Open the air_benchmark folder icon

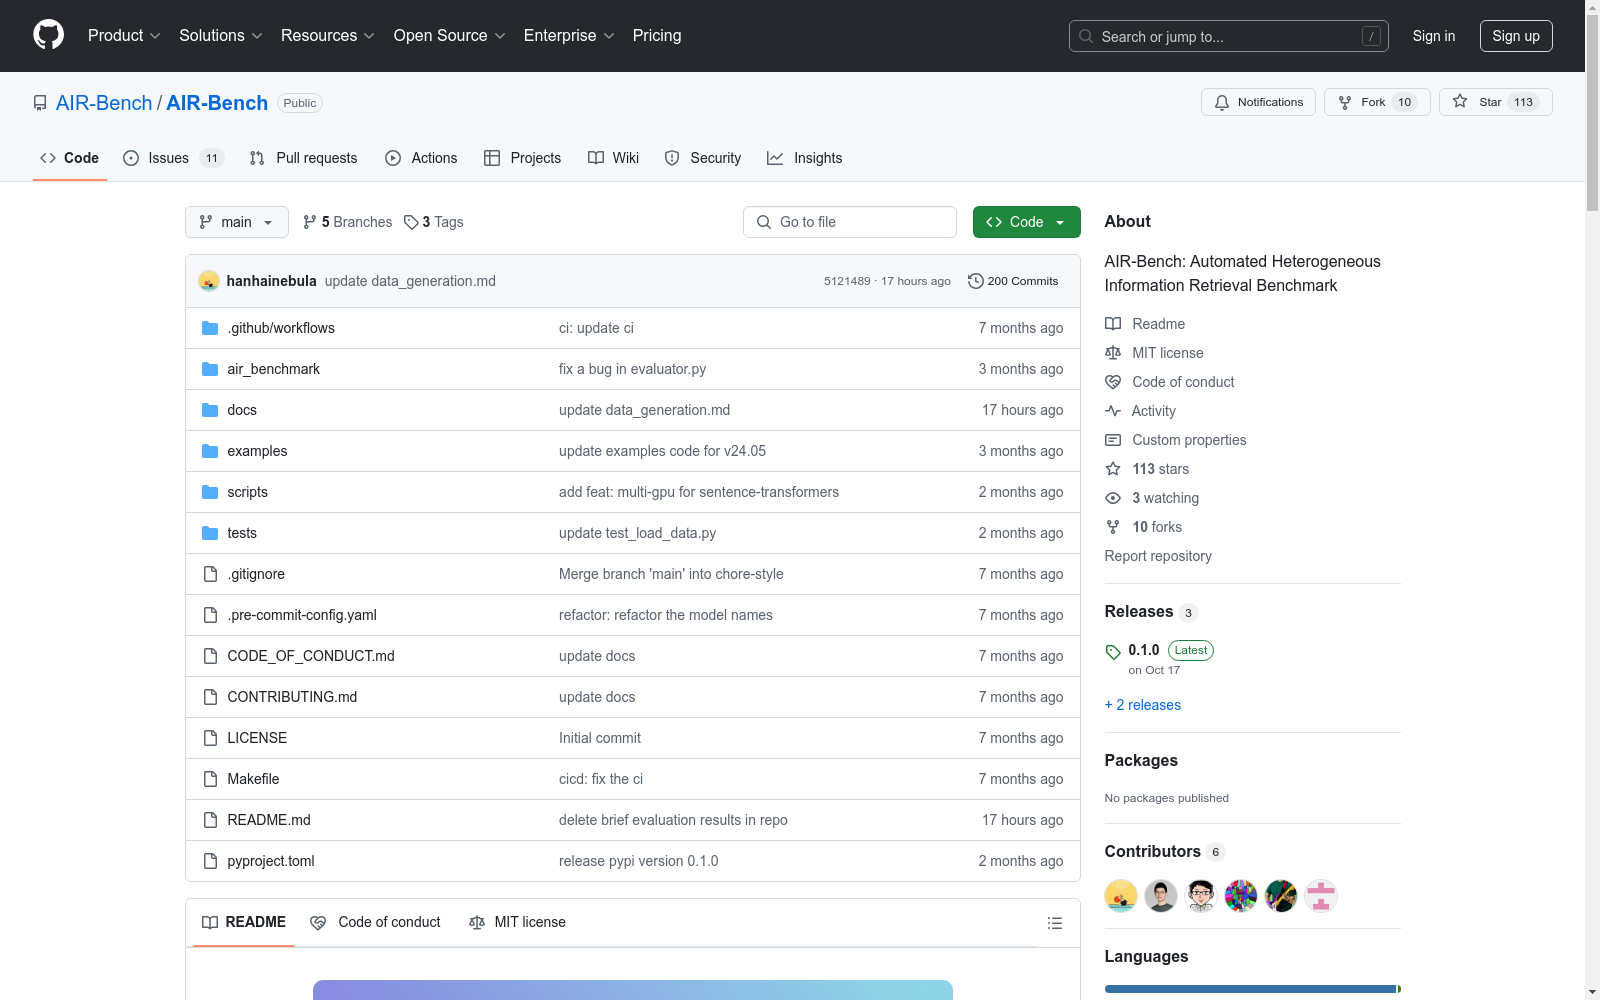[x=210, y=369]
